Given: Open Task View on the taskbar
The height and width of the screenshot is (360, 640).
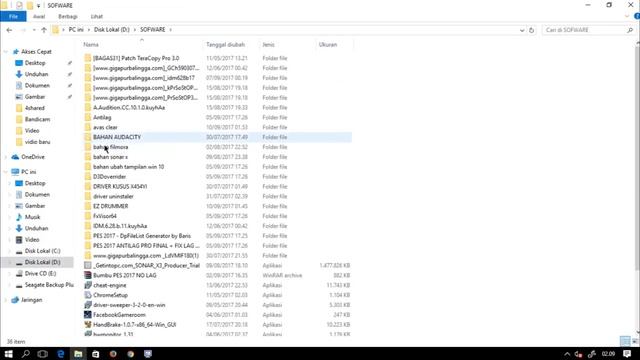Looking at the screenshot, I should point(42,354).
